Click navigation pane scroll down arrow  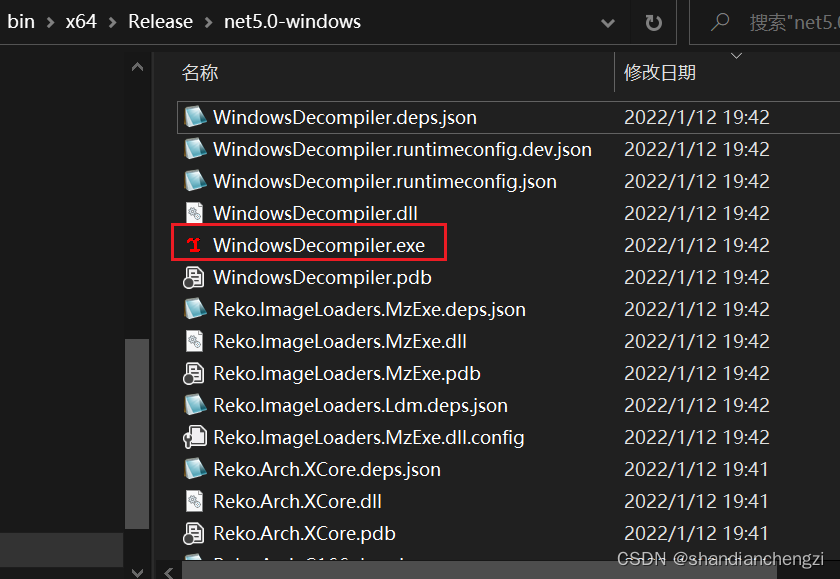137,572
